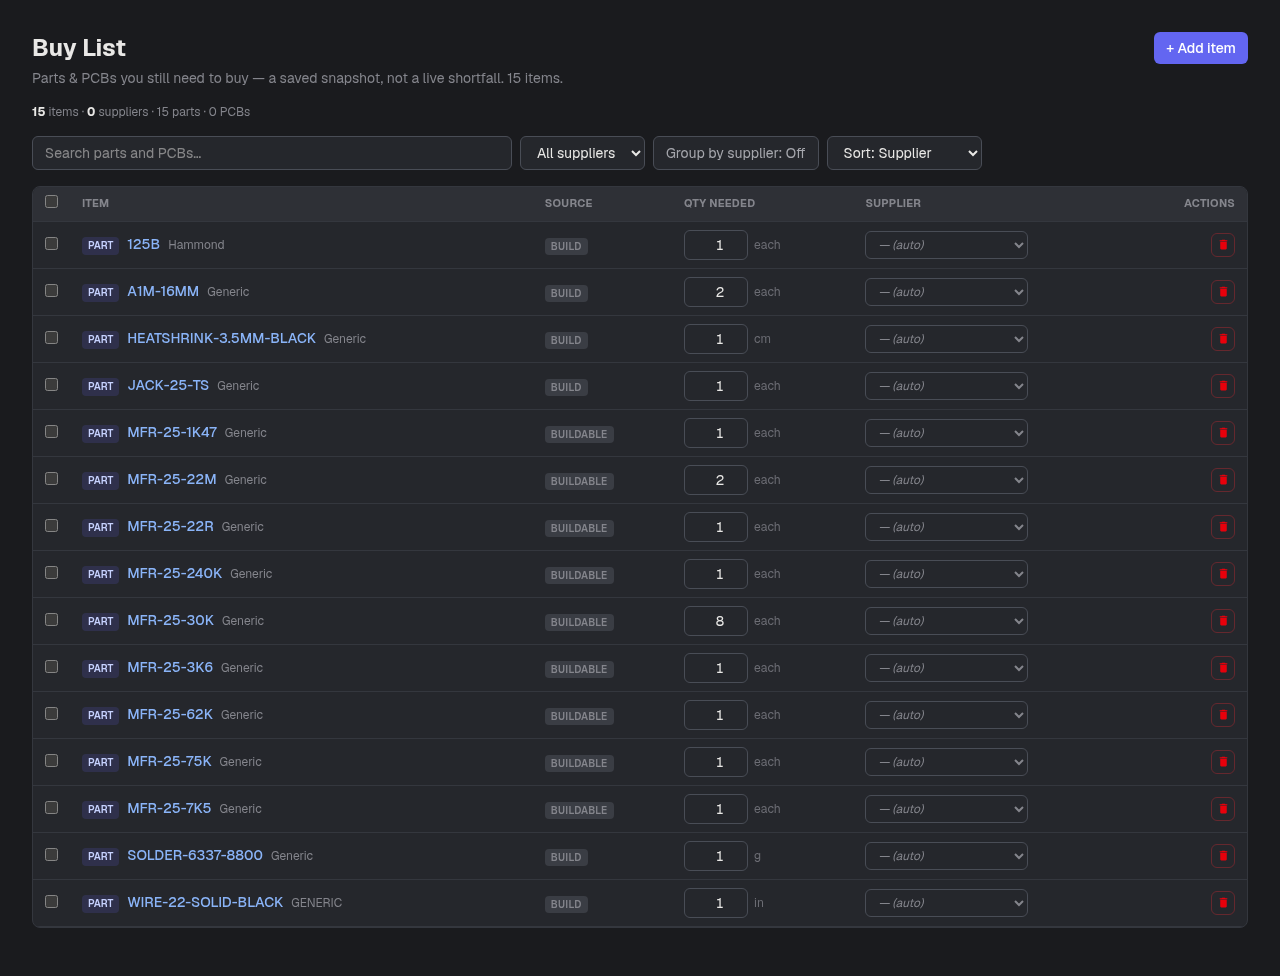This screenshot has width=1280, height=976.
Task: Remove MFR-25-75K with its trash icon
Action: pyautogui.click(x=1222, y=762)
